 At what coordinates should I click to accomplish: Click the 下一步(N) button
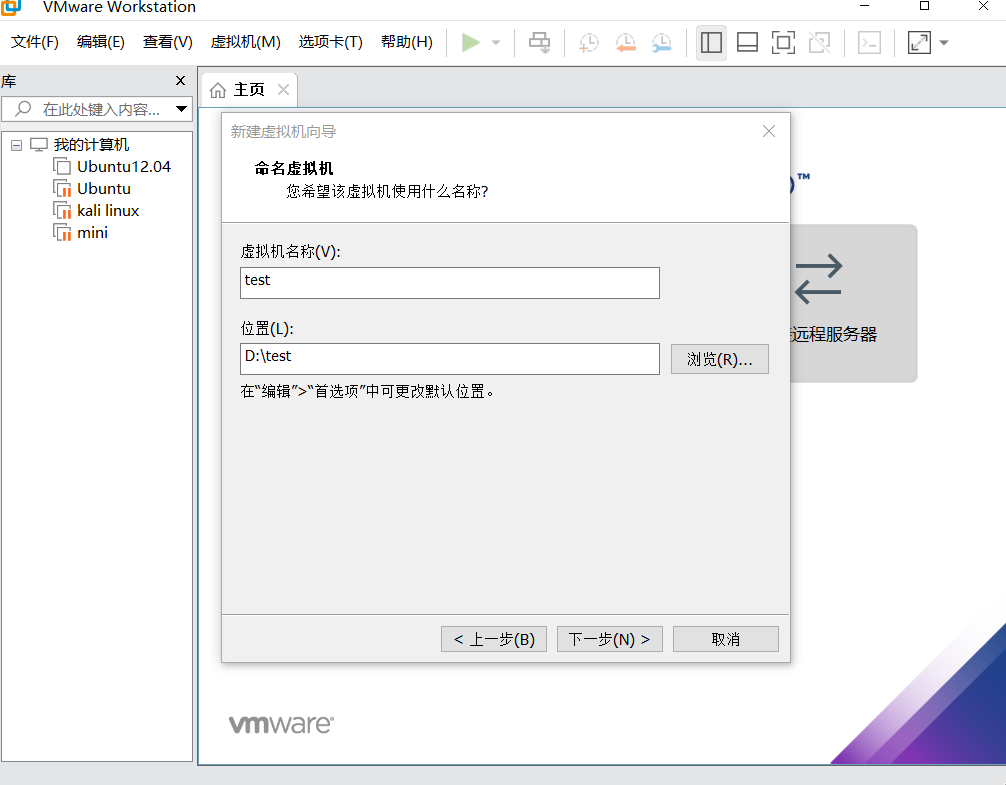click(609, 638)
